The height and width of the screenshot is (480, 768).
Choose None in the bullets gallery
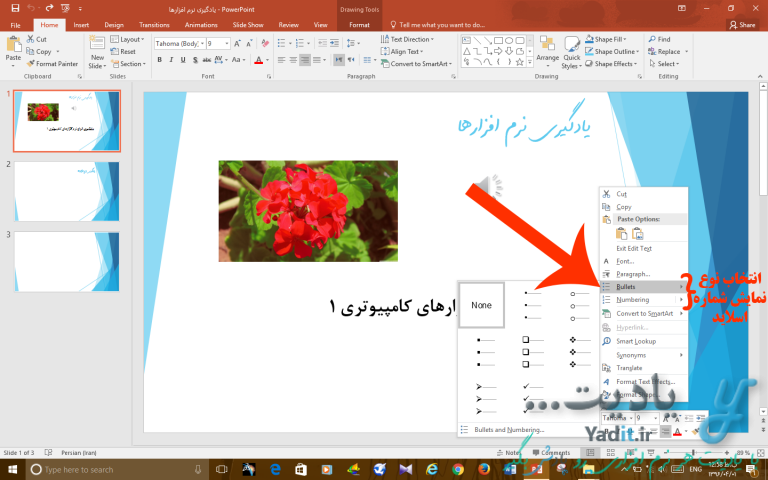[481, 305]
